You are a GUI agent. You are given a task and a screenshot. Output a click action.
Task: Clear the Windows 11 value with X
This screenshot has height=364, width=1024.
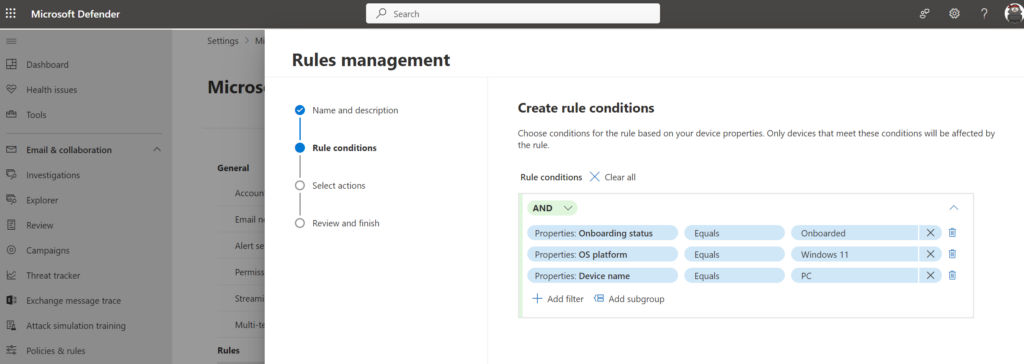click(930, 254)
